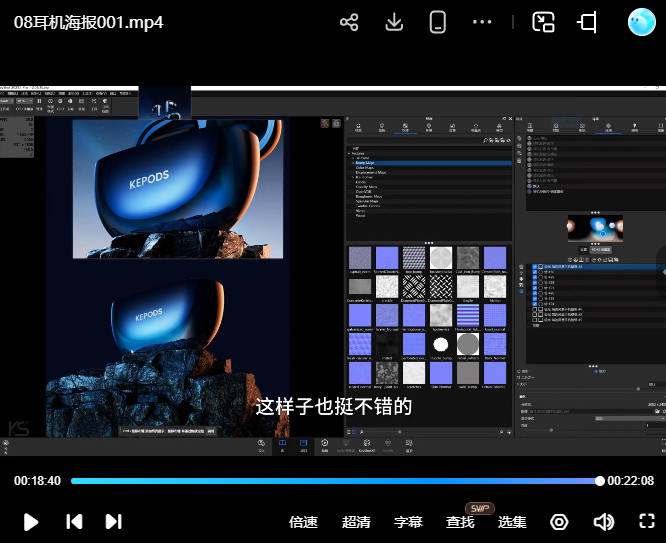The image size is (666, 543).
Task: Open the HDRI editor button below the preview
Action: tap(600, 249)
